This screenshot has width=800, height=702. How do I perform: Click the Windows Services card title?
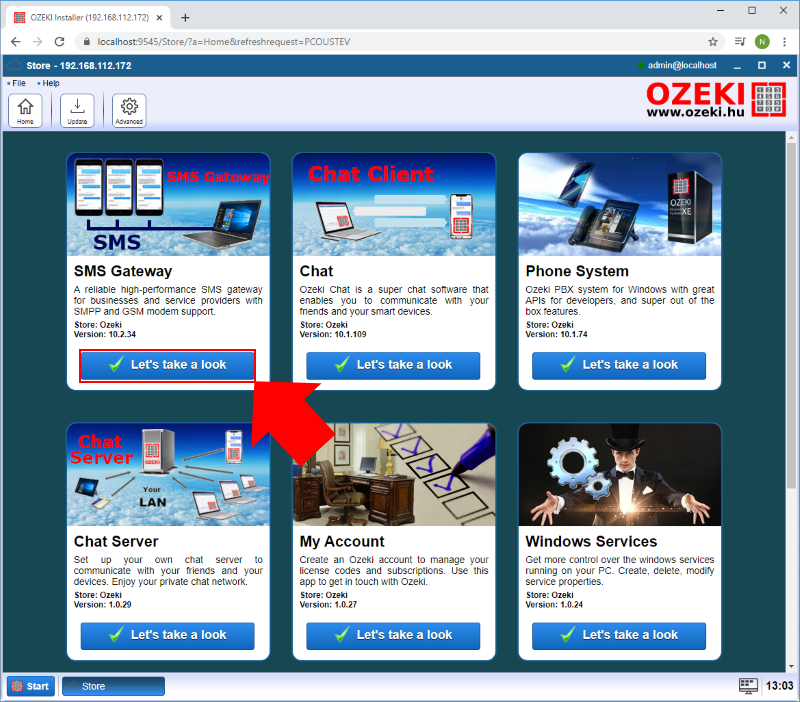591,542
